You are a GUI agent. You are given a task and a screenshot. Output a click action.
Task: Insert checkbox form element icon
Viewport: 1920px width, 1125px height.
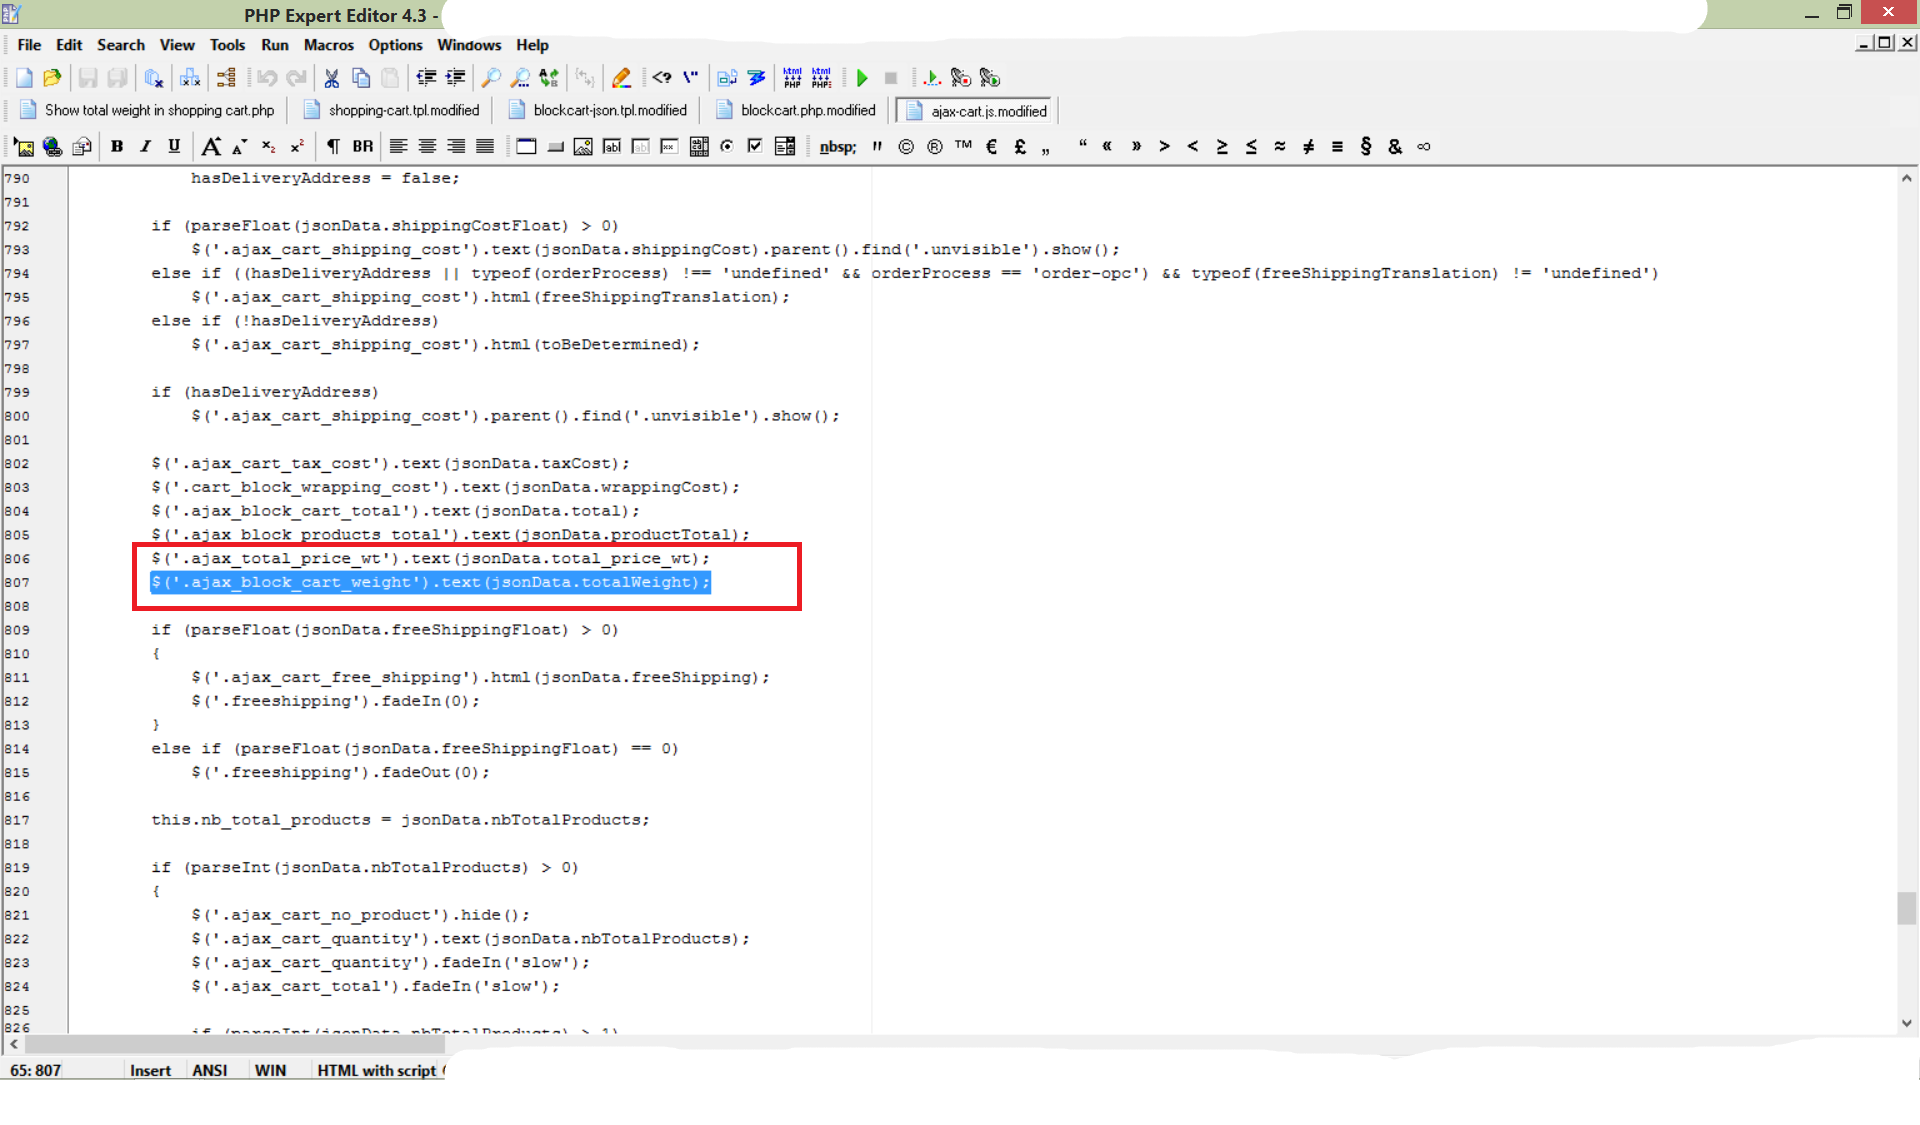click(755, 147)
